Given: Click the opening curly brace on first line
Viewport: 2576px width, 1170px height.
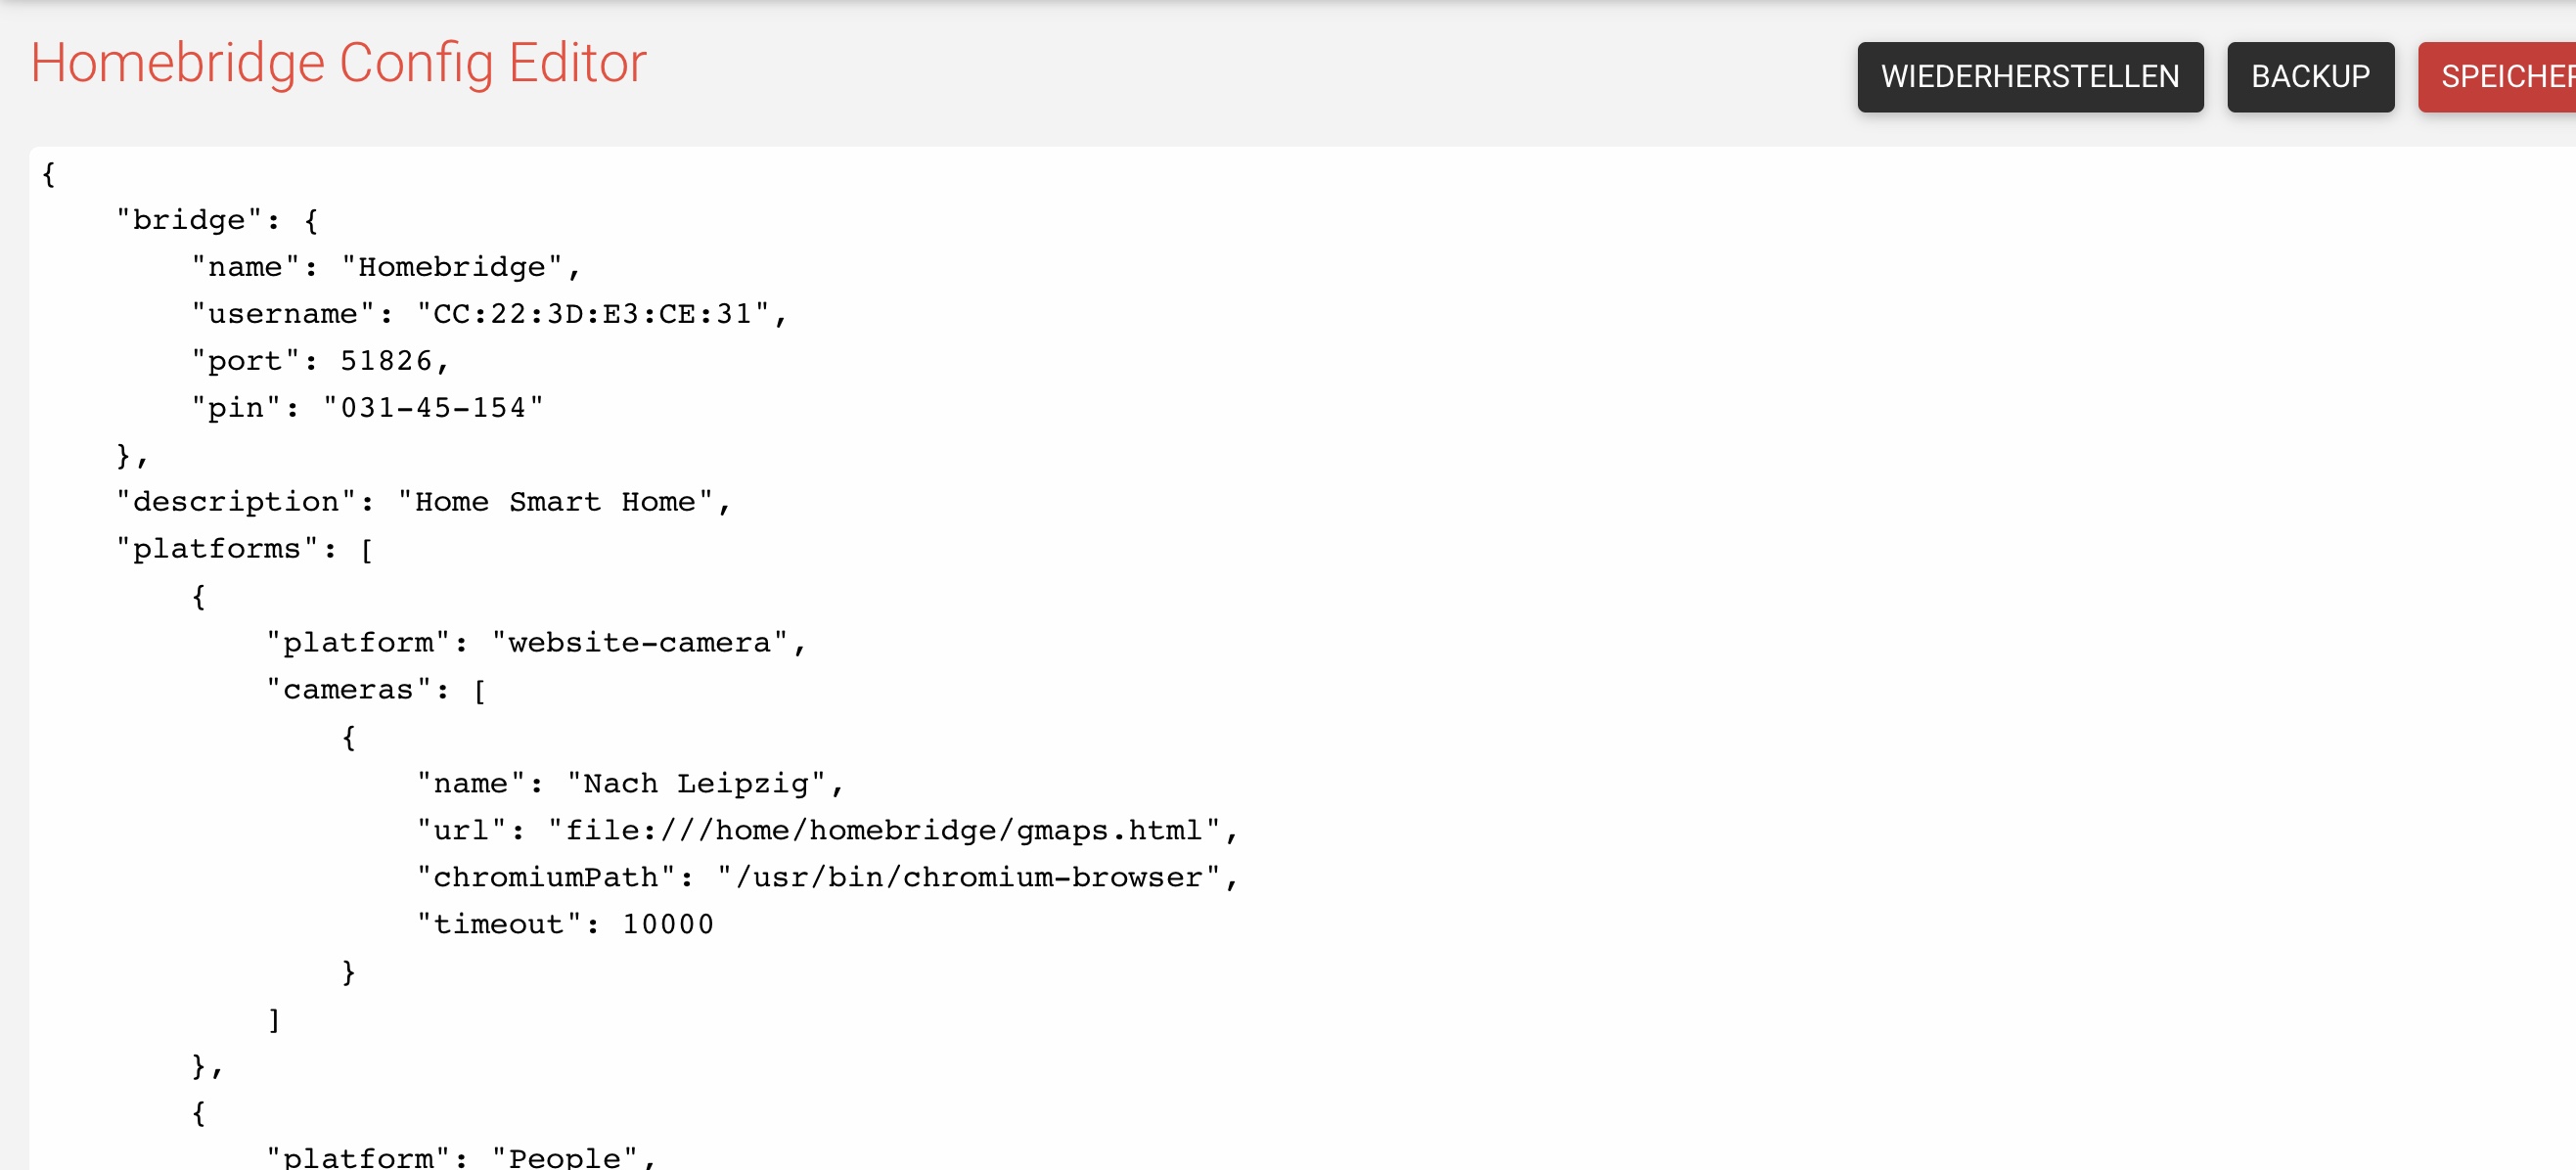Looking at the screenshot, I should (x=48, y=174).
